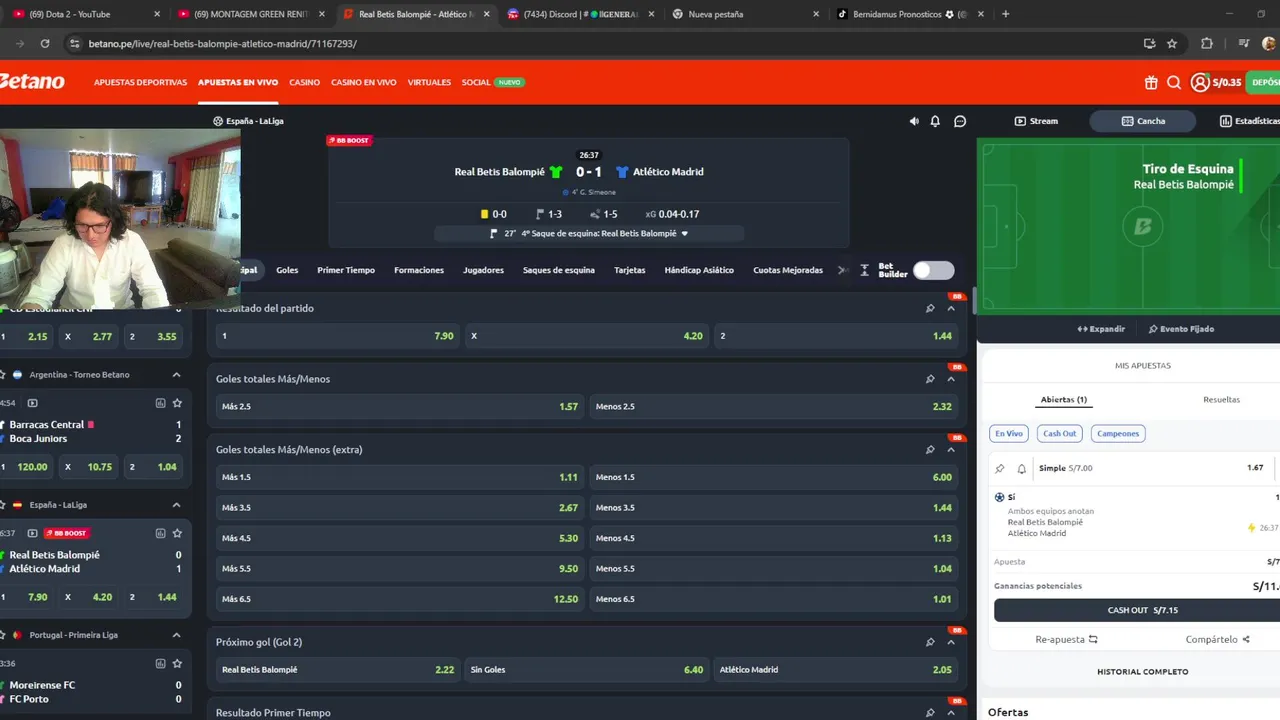The height and width of the screenshot is (720, 1280).
Task: Collapse the Resultado Primer Tiempo section
Action: point(951,713)
